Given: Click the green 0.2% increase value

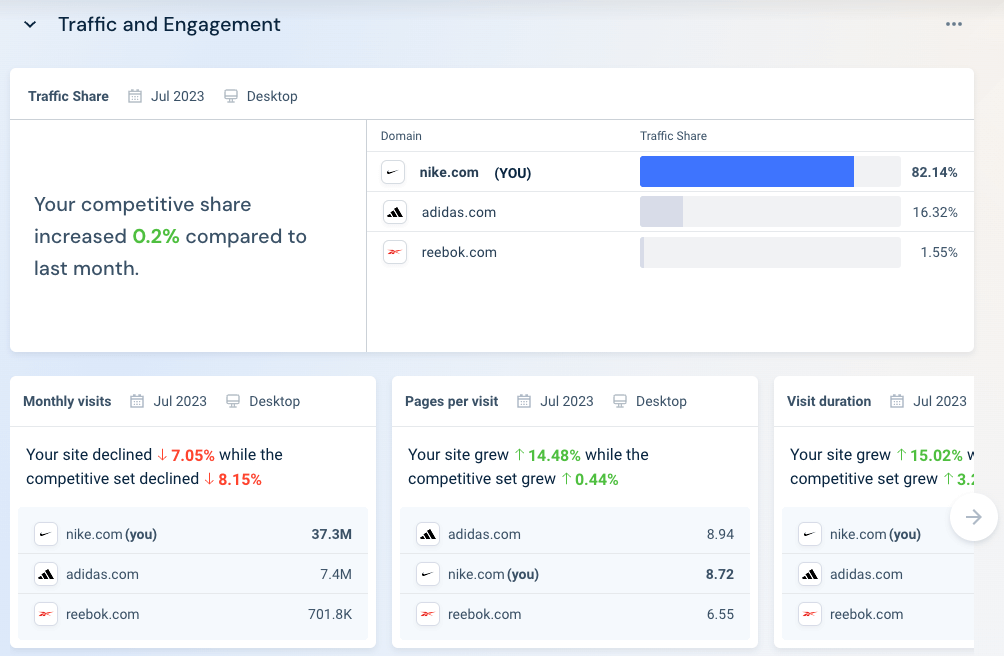Looking at the screenshot, I should point(156,236).
